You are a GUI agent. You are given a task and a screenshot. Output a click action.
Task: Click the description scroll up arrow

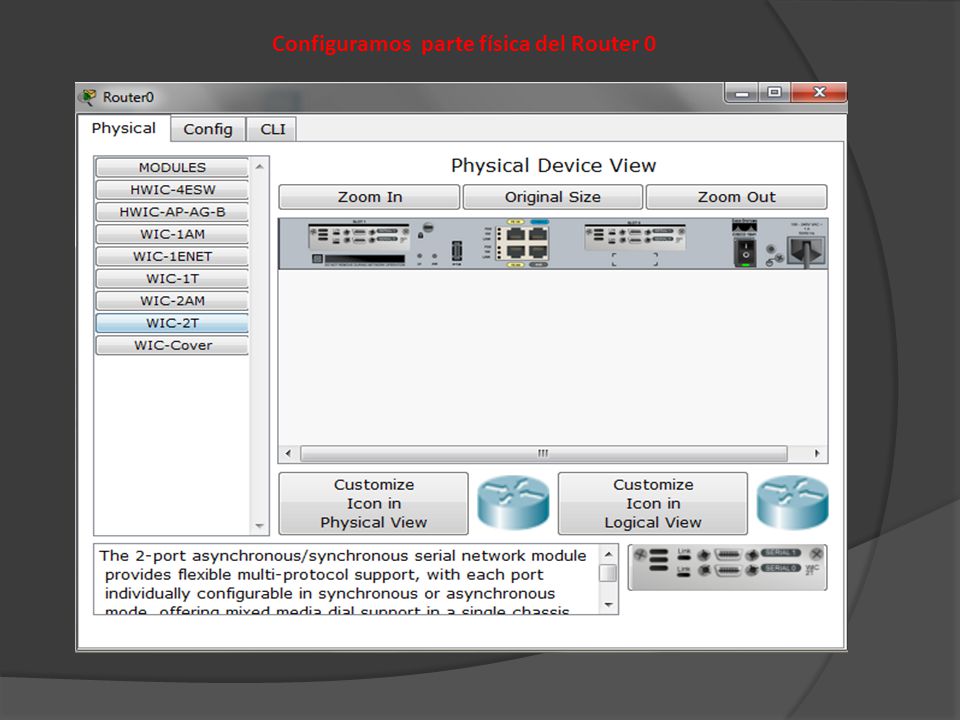click(x=608, y=554)
